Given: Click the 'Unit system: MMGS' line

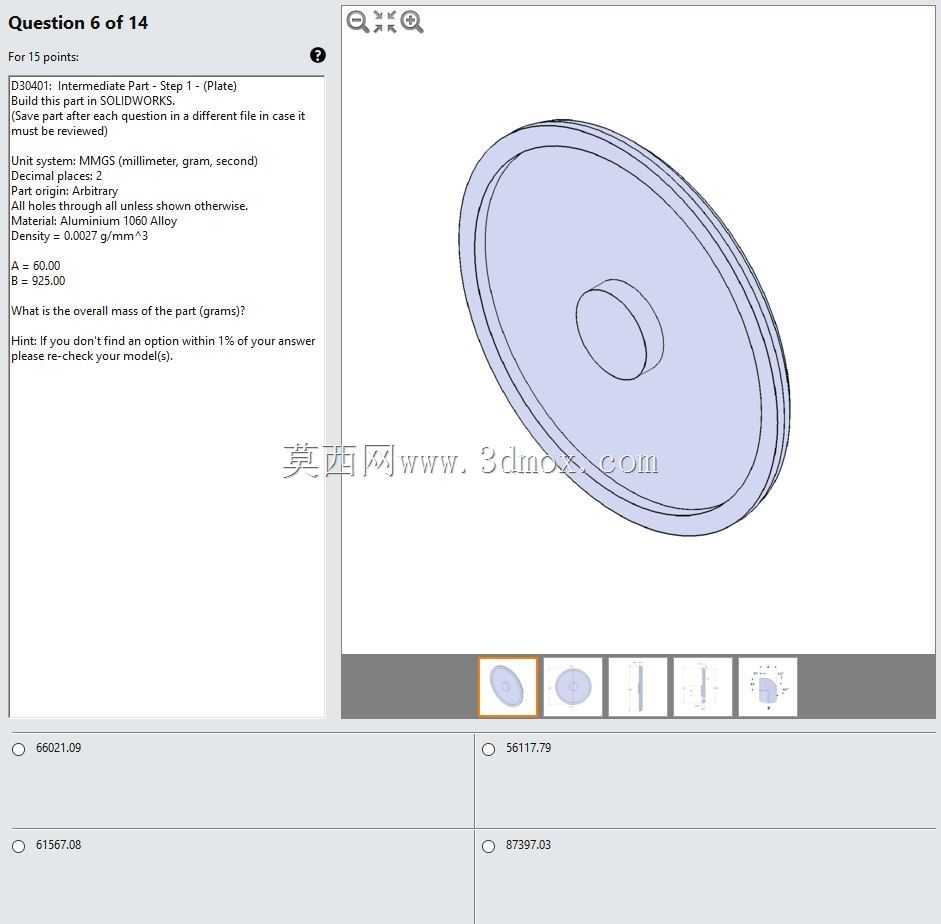Looking at the screenshot, I should coord(134,161).
